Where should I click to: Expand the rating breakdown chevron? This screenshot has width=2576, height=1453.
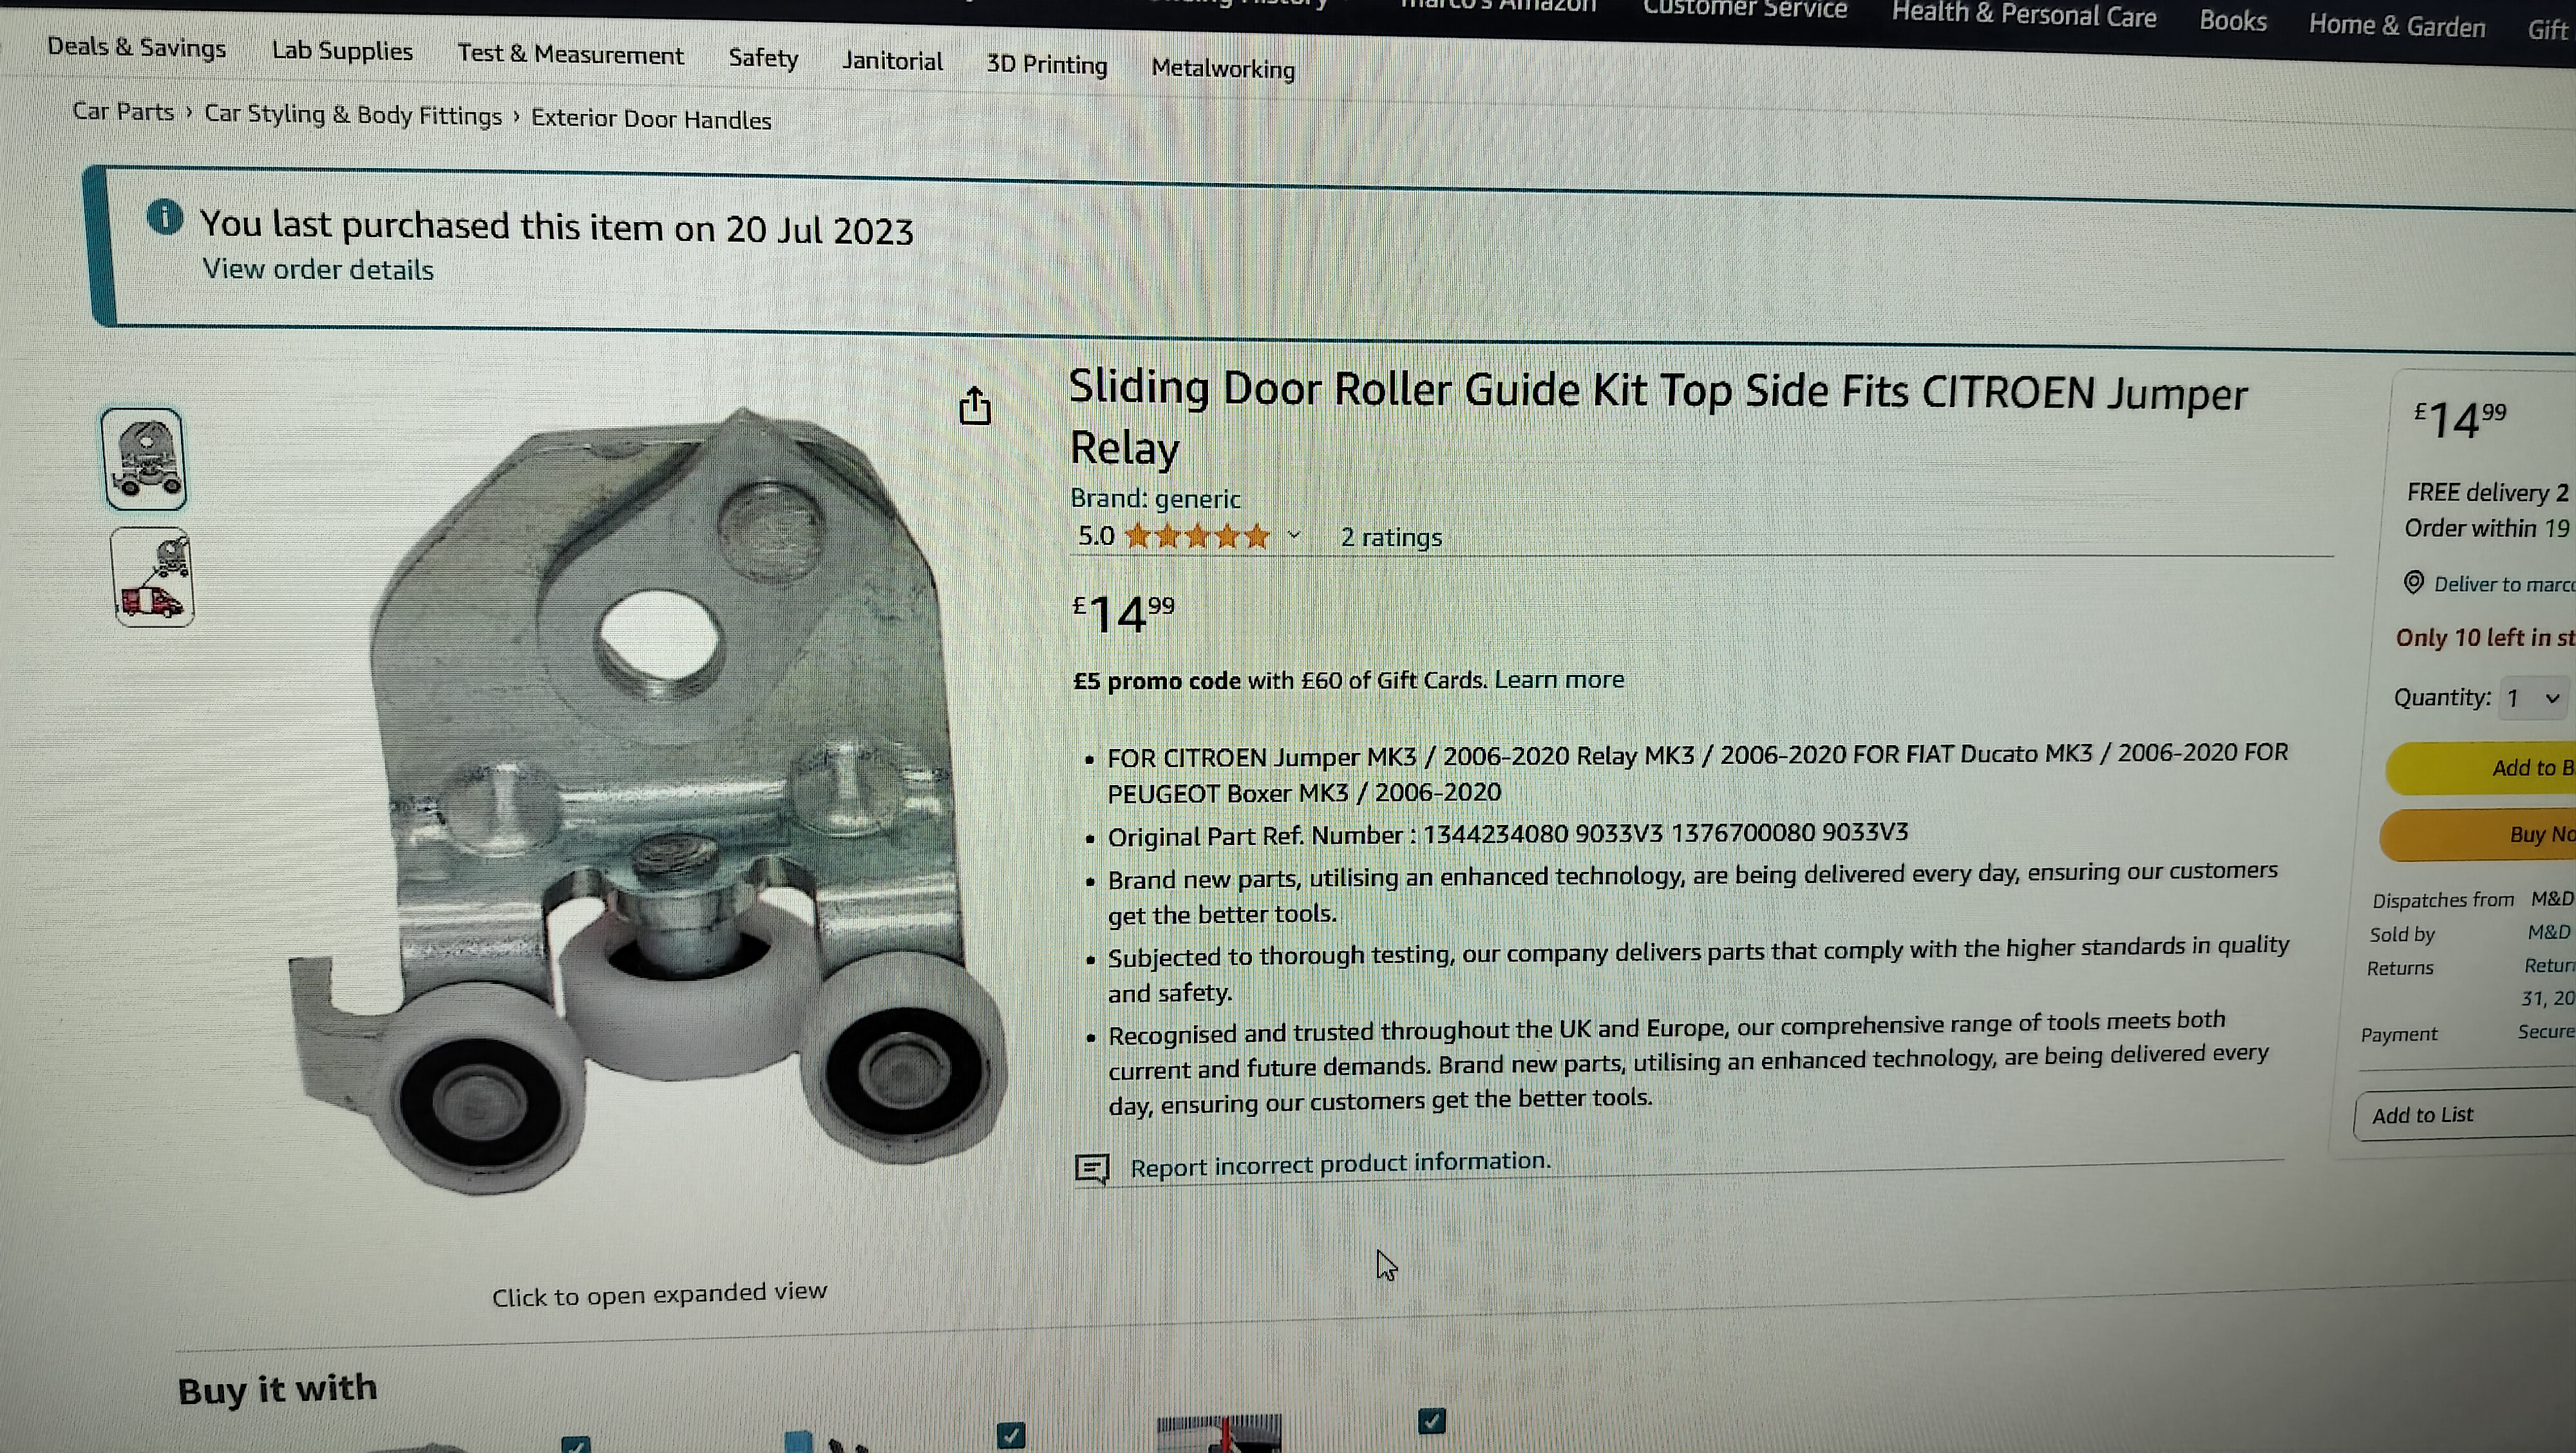click(x=1294, y=536)
